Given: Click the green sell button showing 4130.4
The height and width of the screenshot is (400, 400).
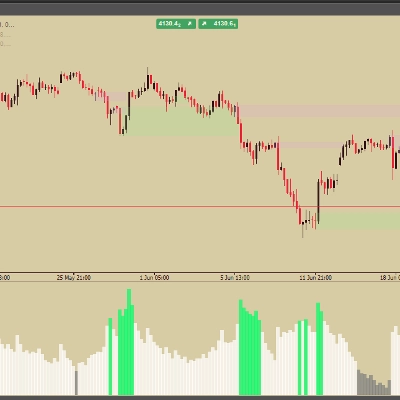Looking at the screenshot, I should pyautogui.click(x=176, y=24).
